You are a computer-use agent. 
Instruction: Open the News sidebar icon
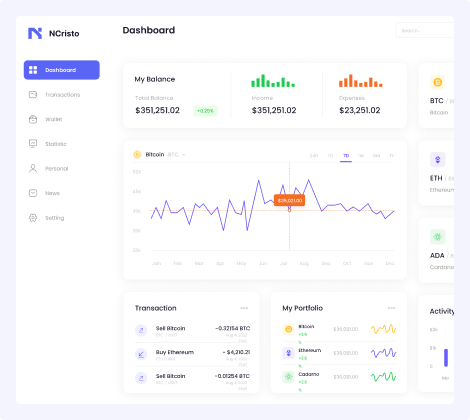pyautogui.click(x=33, y=193)
